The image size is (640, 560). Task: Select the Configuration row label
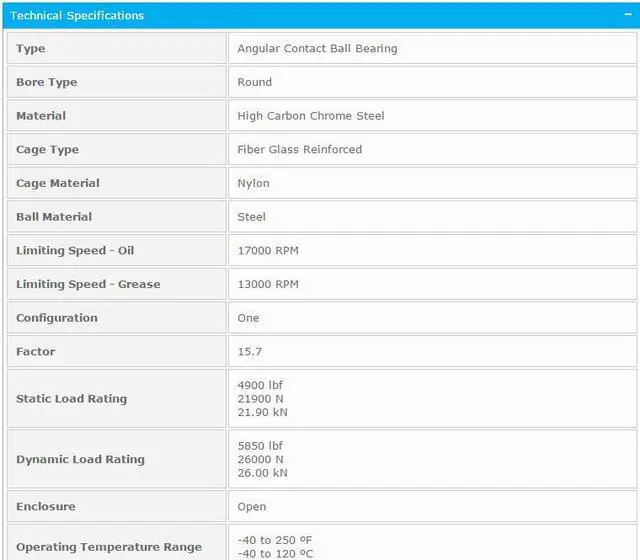57,318
